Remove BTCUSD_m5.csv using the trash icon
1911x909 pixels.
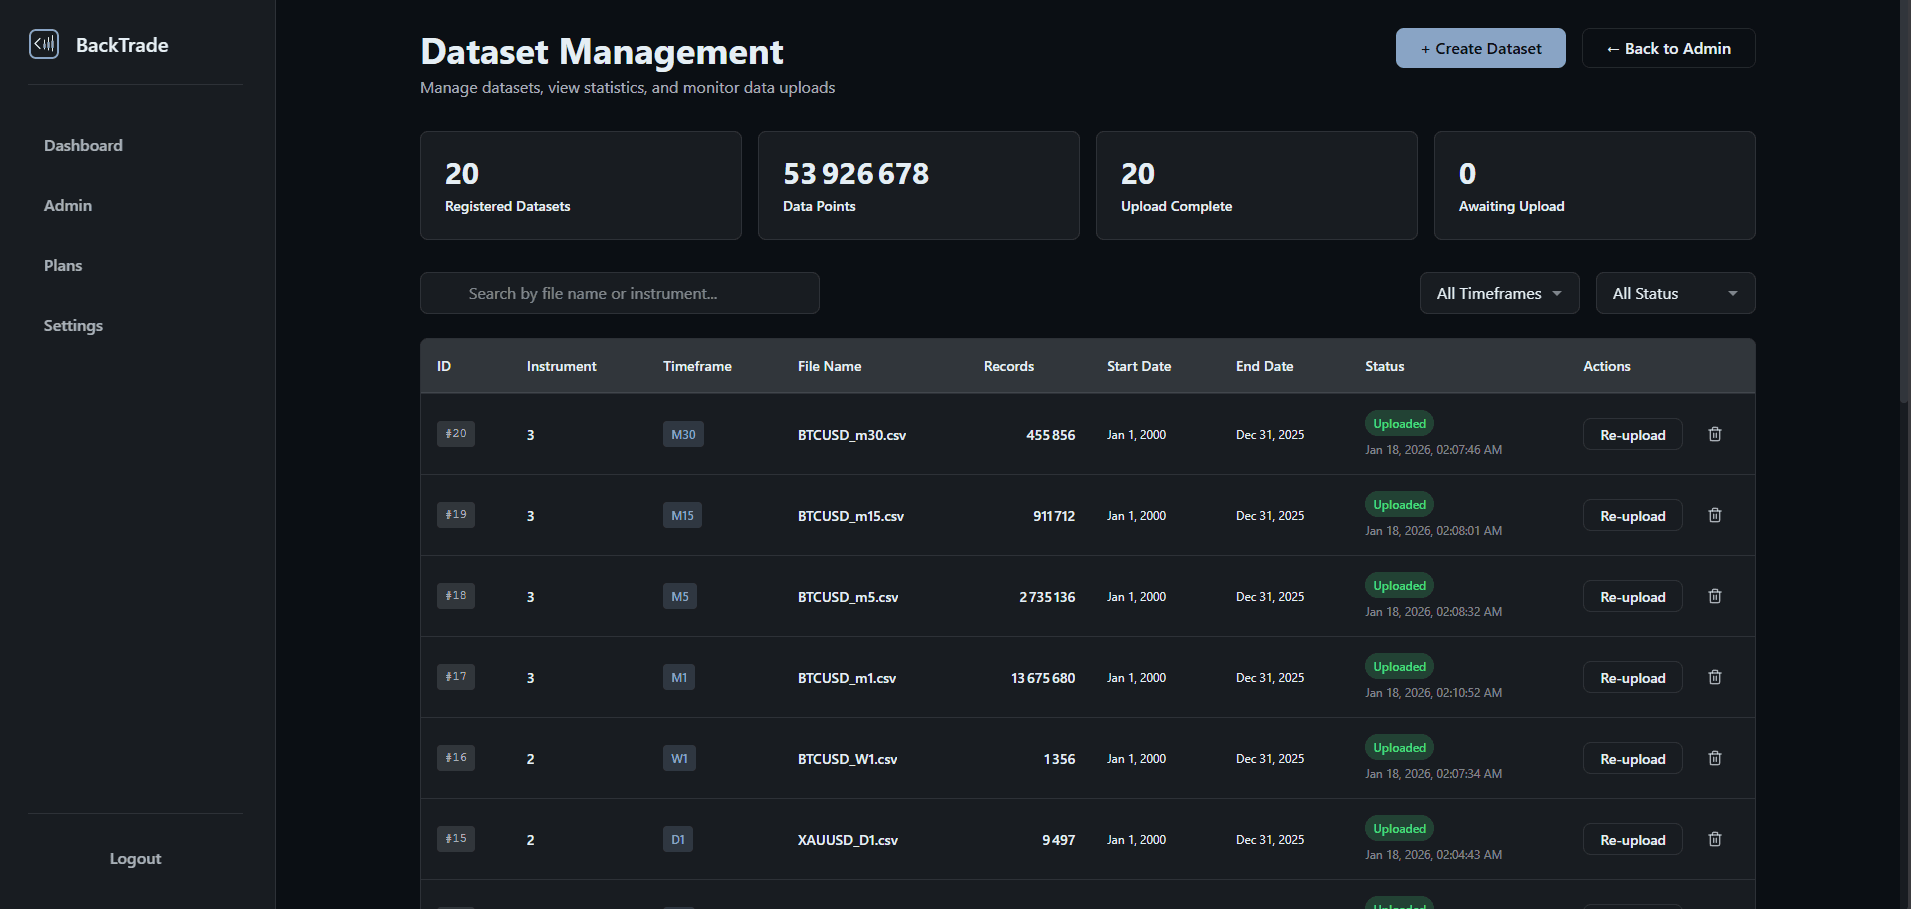(x=1714, y=596)
